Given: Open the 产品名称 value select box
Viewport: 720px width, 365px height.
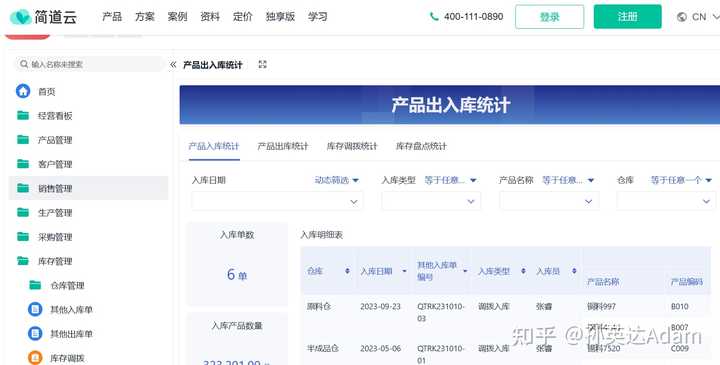Looking at the screenshot, I should point(549,201).
